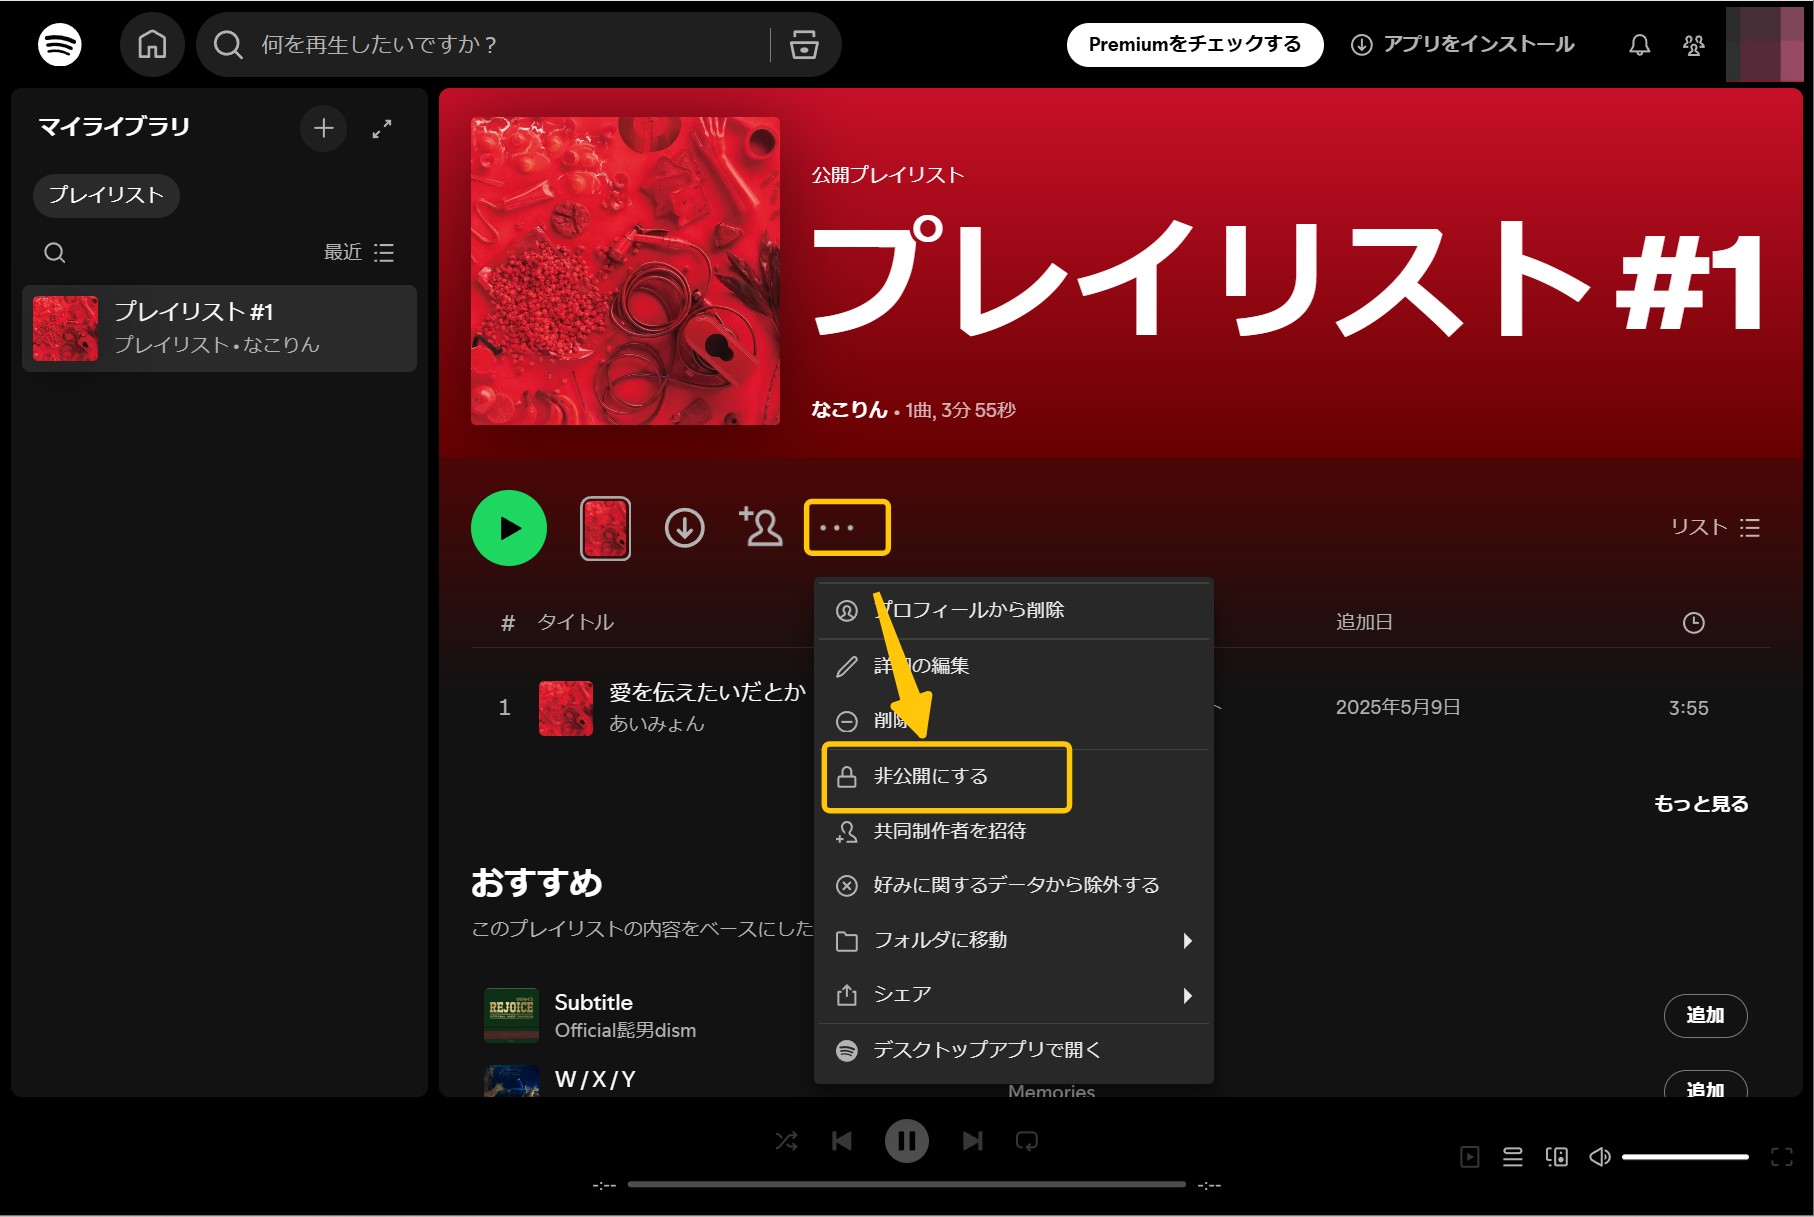This screenshot has width=1814, height=1217.
Task: Open user profile avatar
Action: pyautogui.click(x=1765, y=45)
